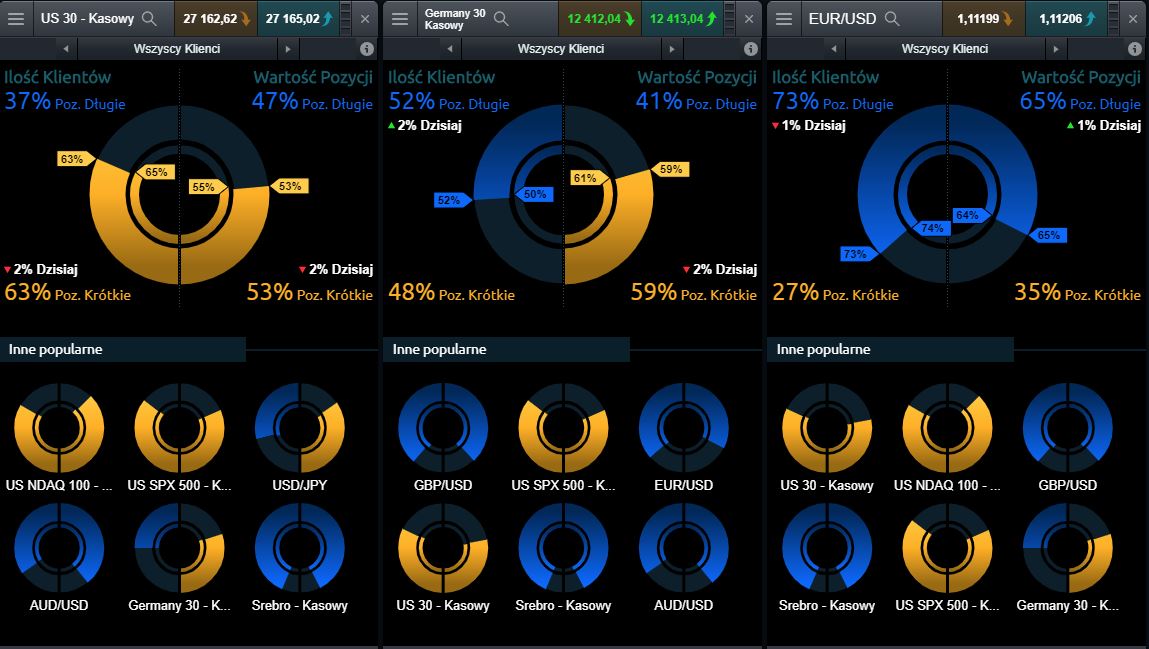Click left arrow beside Wszyscy Klienci in US 30
This screenshot has height=649, width=1149.
[65, 49]
